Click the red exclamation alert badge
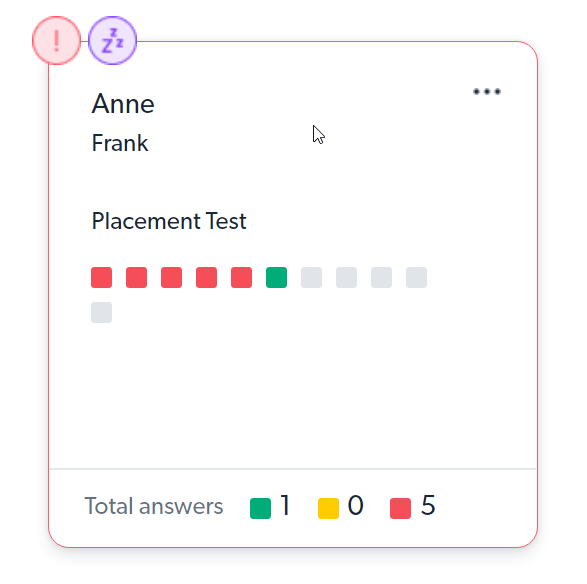The width and height of the screenshot is (587, 584). 57,40
